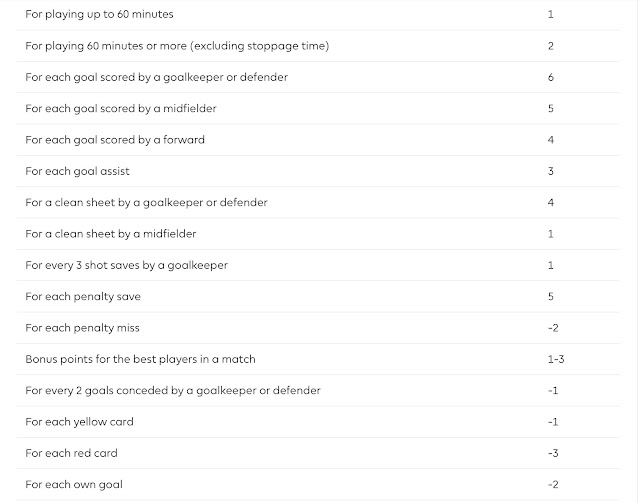Select 'For each penalty miss' text
Screen dimensions: 640x503
(82, 328)
